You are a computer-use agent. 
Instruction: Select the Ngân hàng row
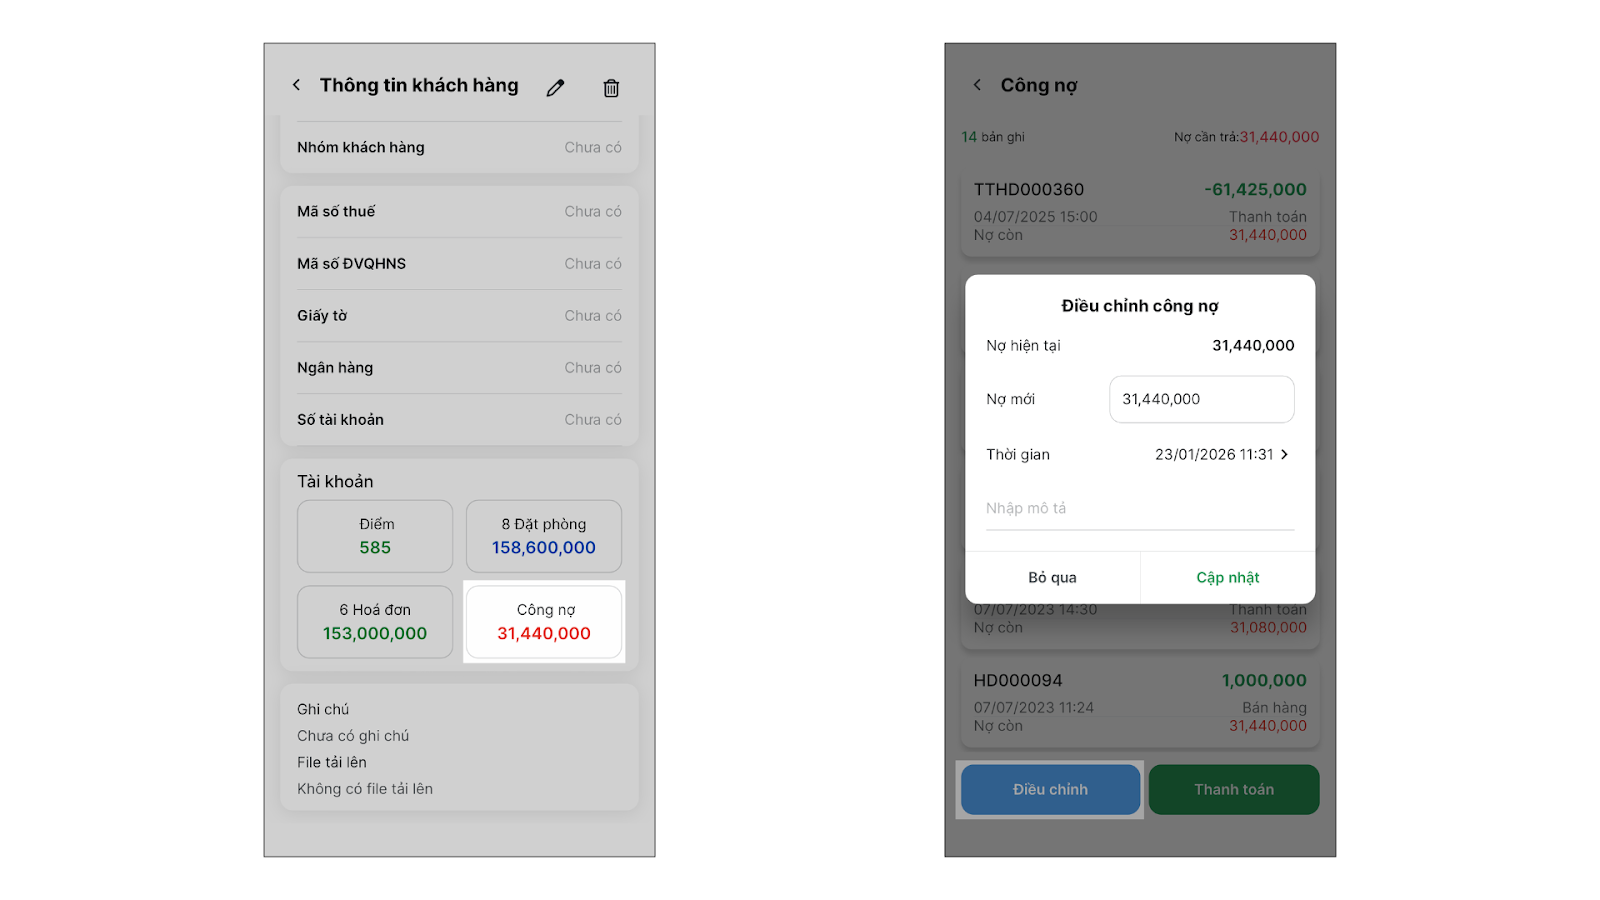[x=459, y=368]
